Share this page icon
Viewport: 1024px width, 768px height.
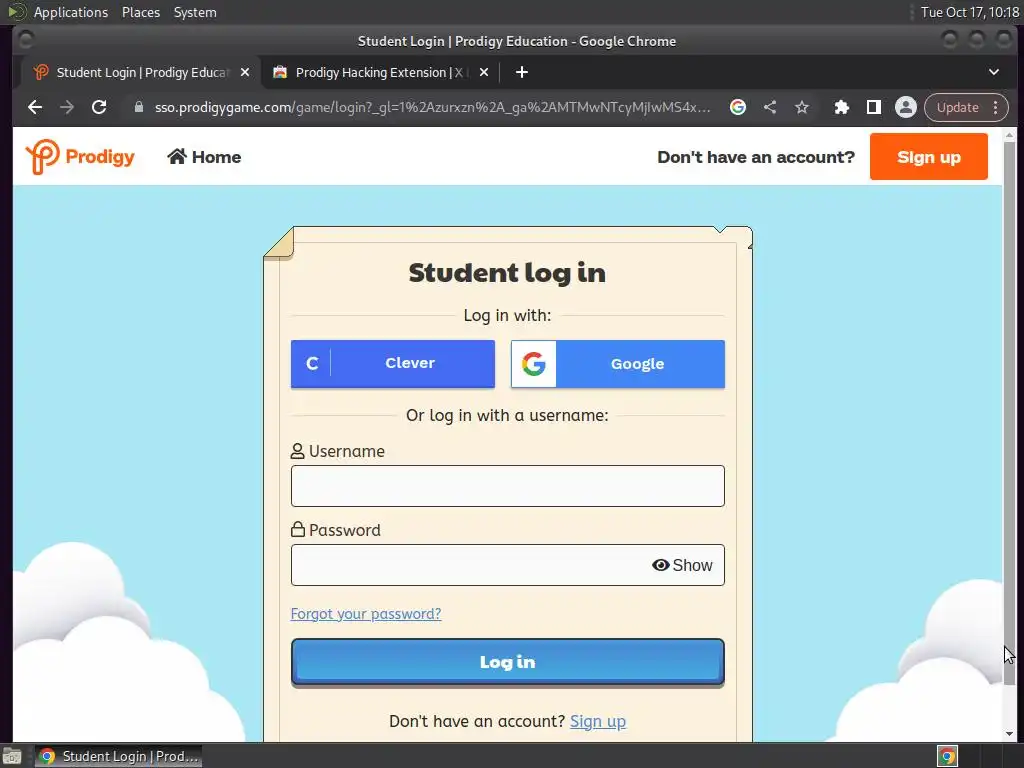(x=770, y=107)
